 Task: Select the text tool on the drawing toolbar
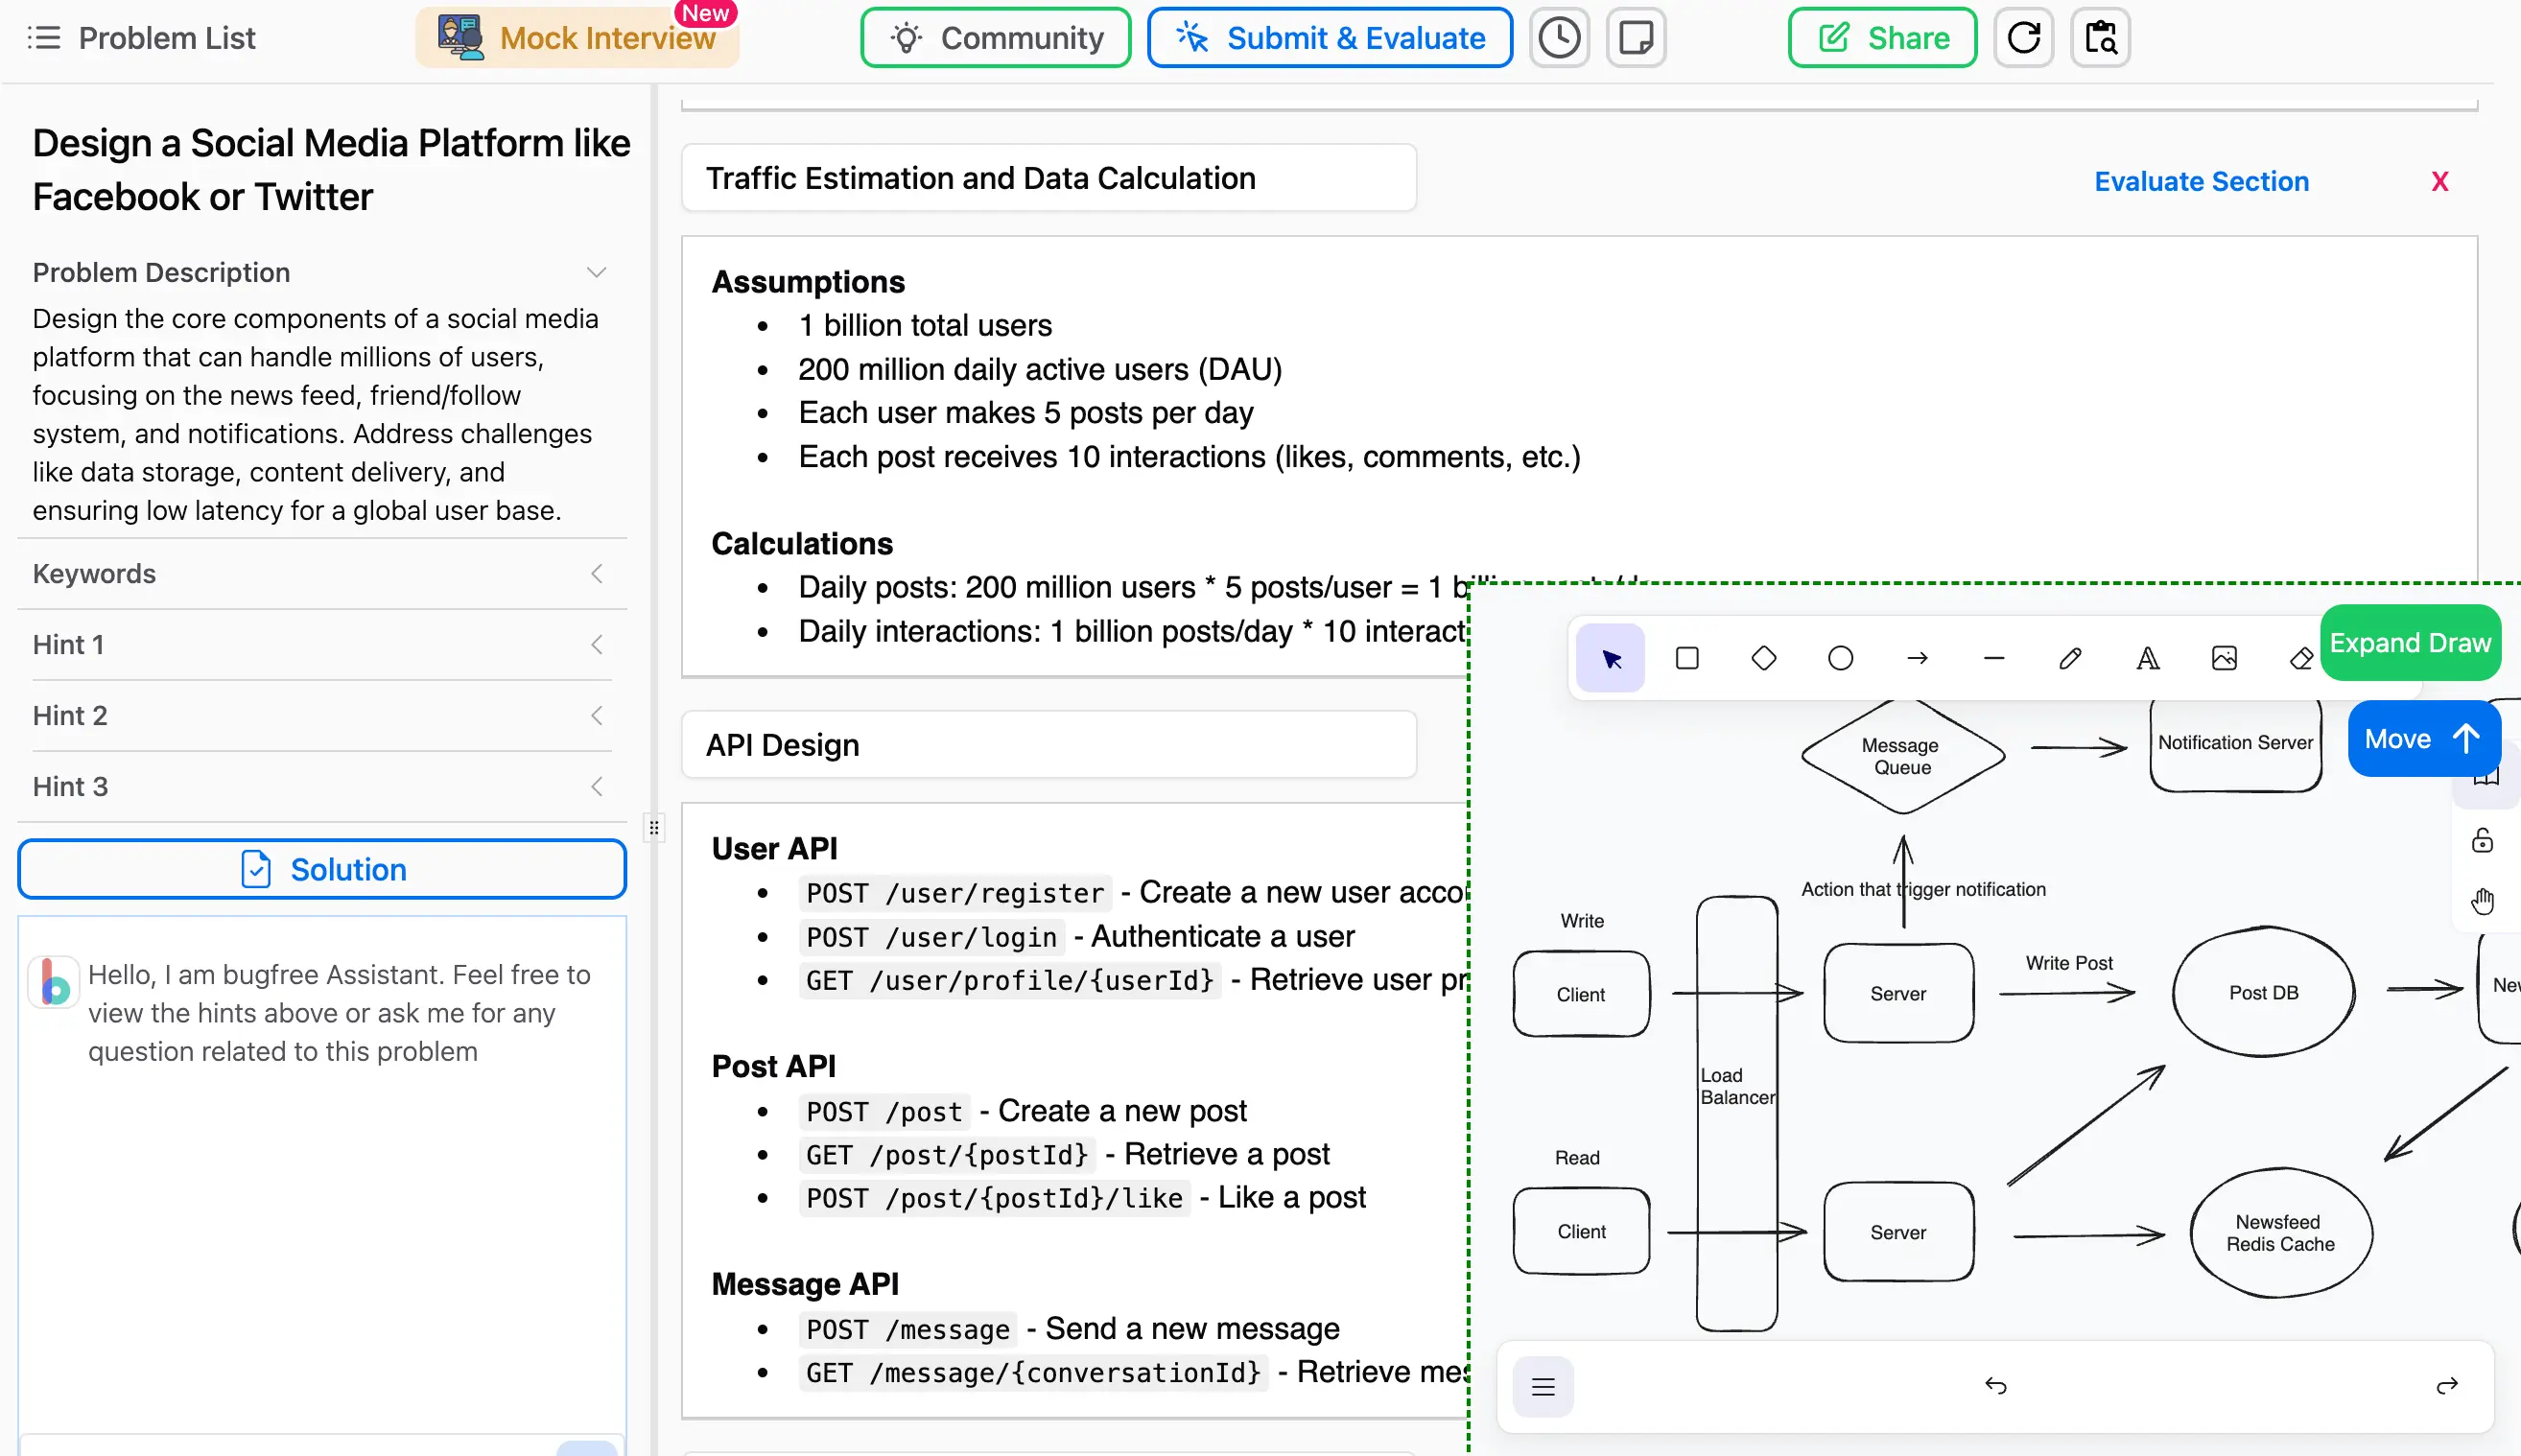2147,657
